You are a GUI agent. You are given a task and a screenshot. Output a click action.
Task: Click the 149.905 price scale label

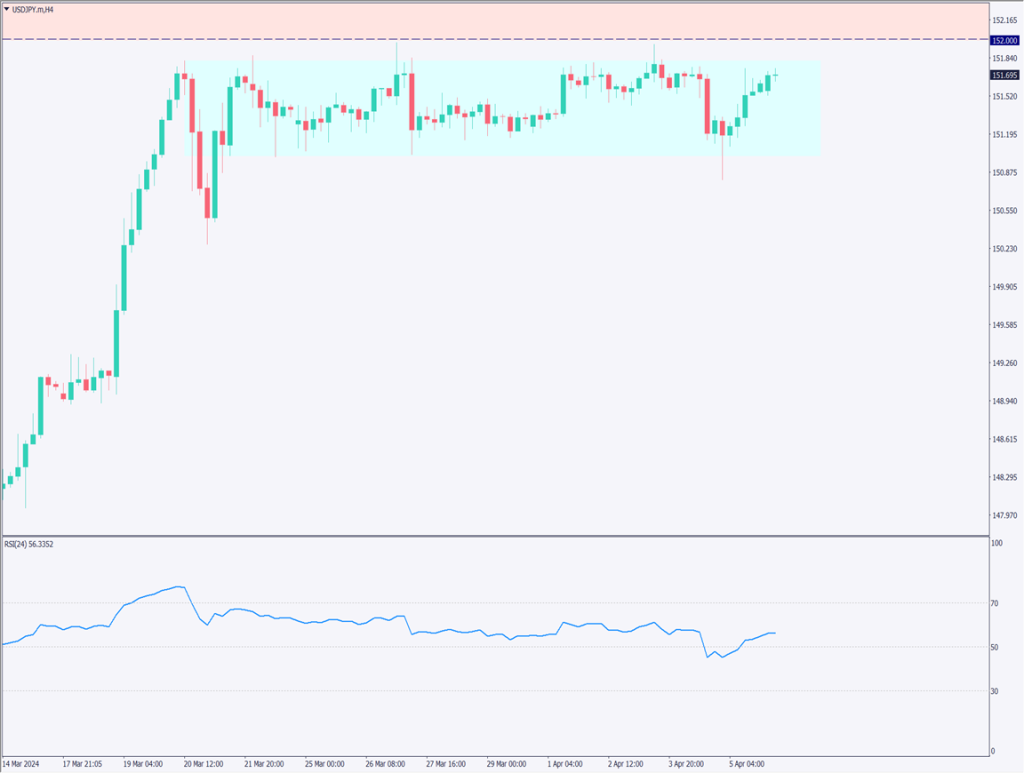(x=1004, y=287)
